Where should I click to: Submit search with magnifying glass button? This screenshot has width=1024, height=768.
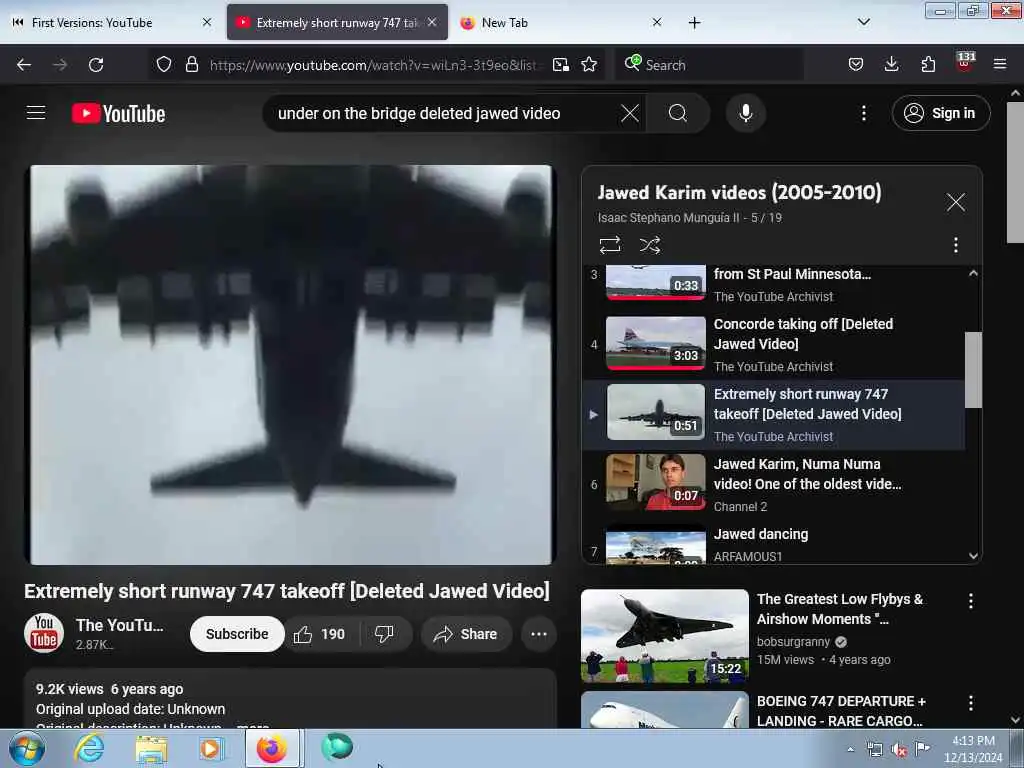678,114
